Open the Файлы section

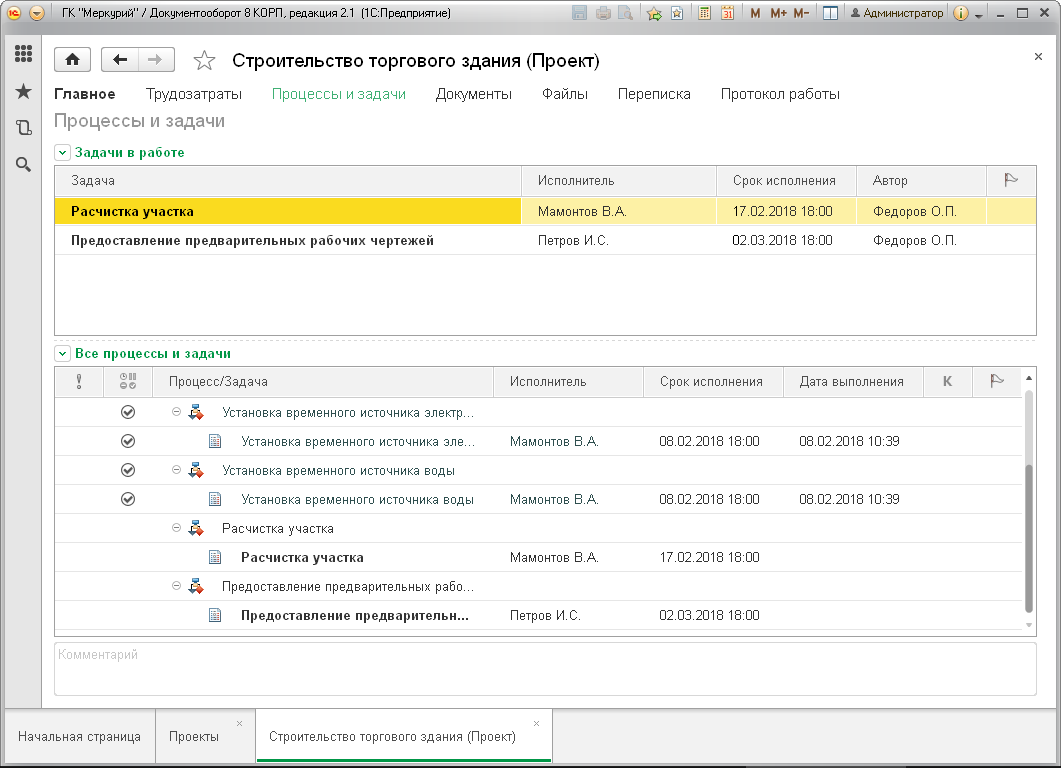tap(564, 94)
